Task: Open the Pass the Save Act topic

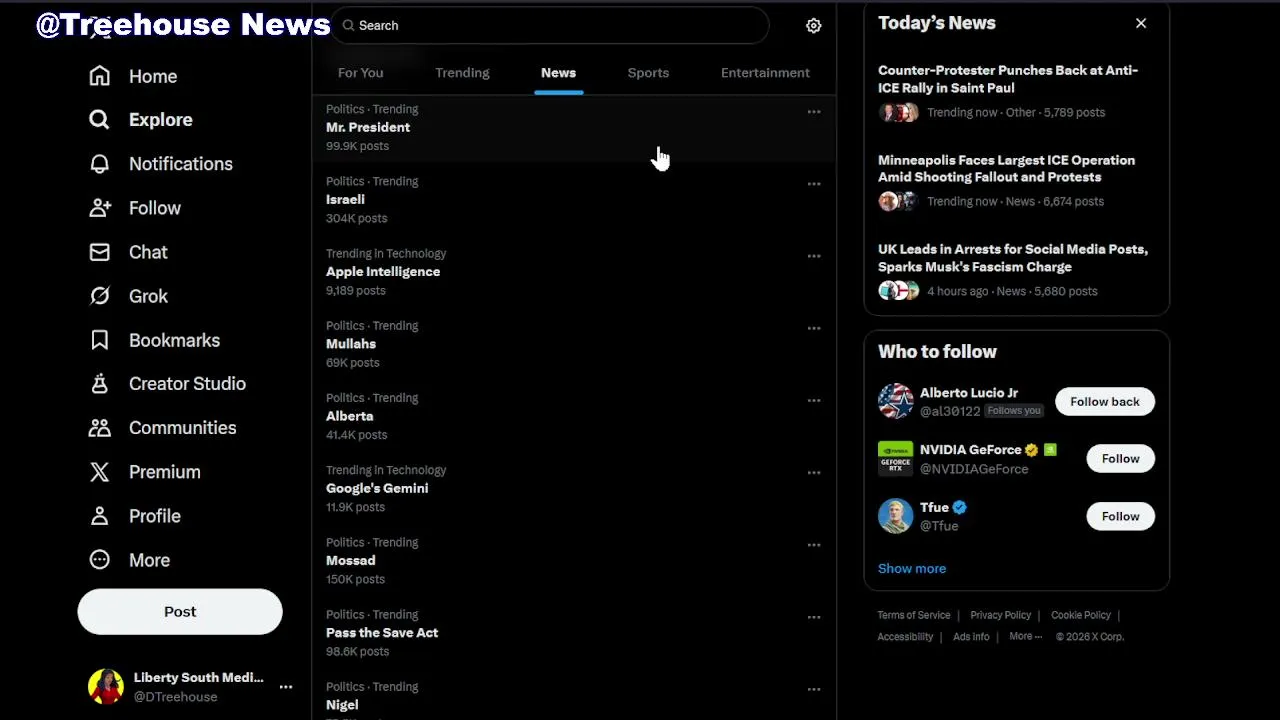Action: (x=574, y=633)
